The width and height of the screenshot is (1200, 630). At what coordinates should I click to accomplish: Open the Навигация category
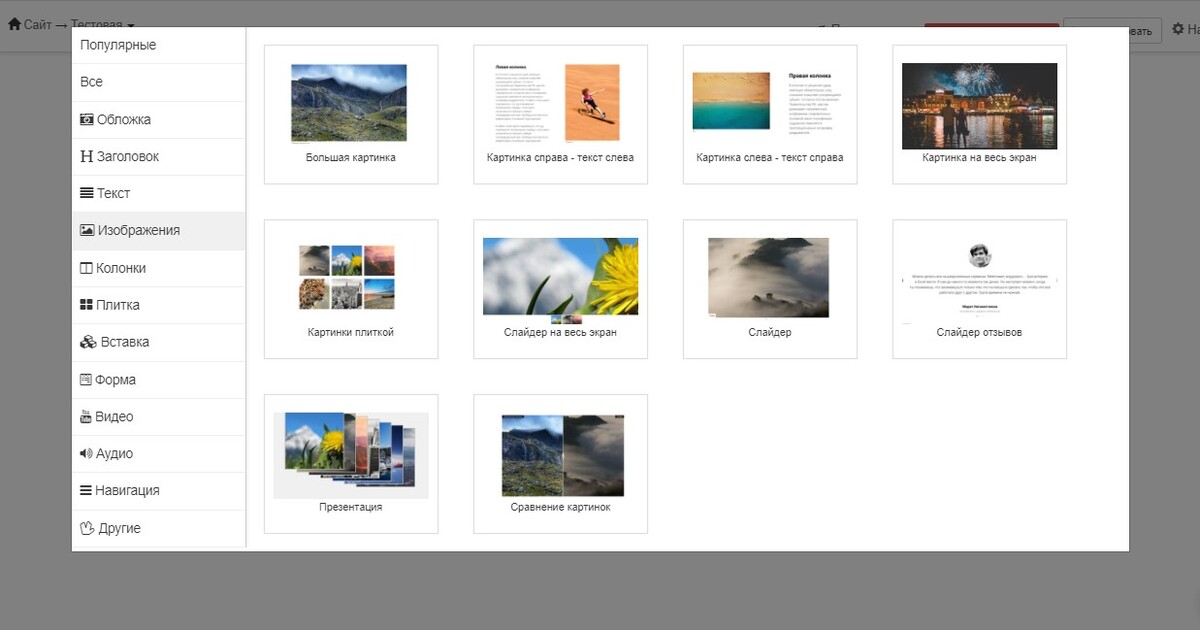127,491
